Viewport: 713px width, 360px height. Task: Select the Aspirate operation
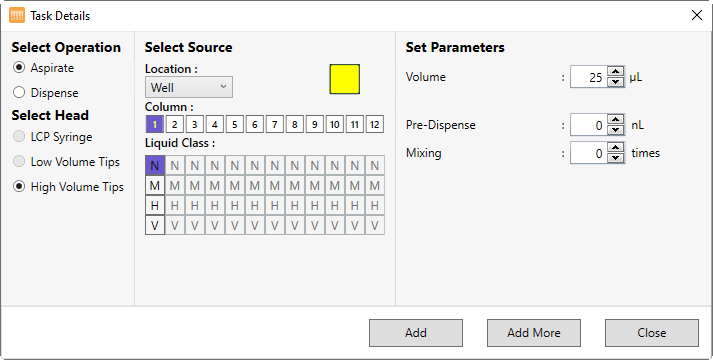44,68
